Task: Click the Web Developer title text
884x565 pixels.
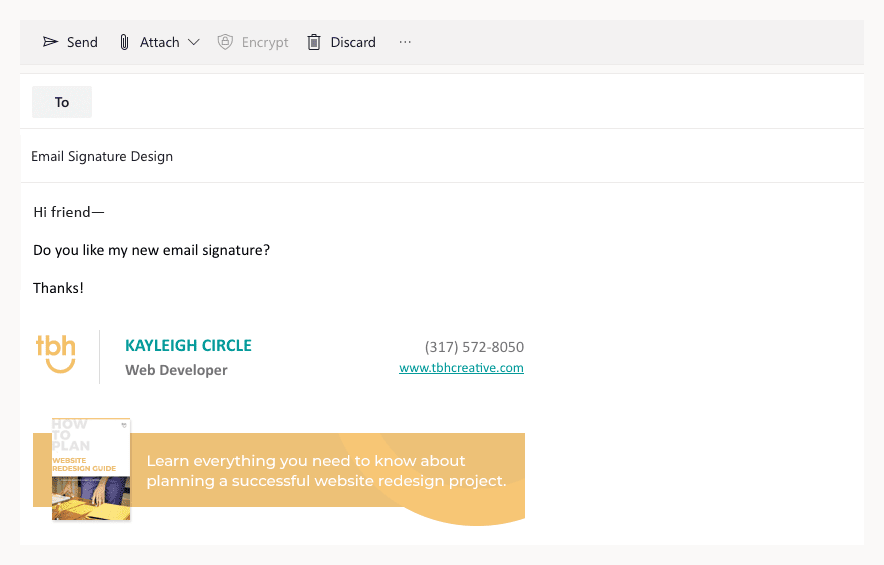Action: click(176, 370)
